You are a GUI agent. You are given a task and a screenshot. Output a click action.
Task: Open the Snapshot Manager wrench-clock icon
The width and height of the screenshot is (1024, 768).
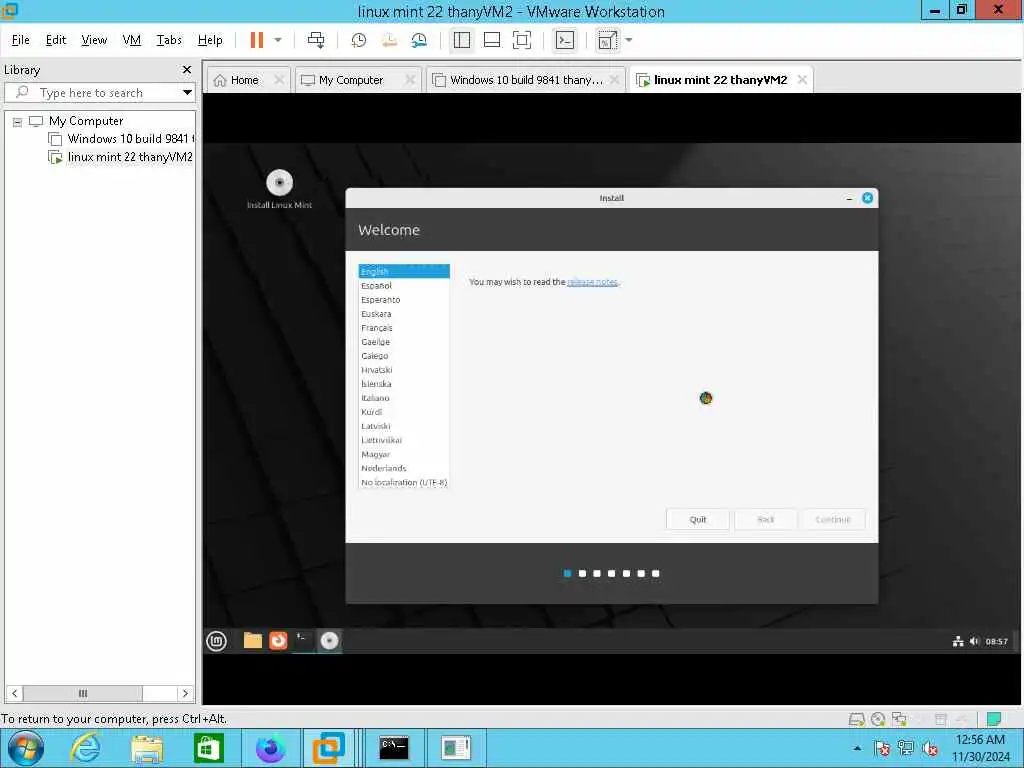click(419, 40)
